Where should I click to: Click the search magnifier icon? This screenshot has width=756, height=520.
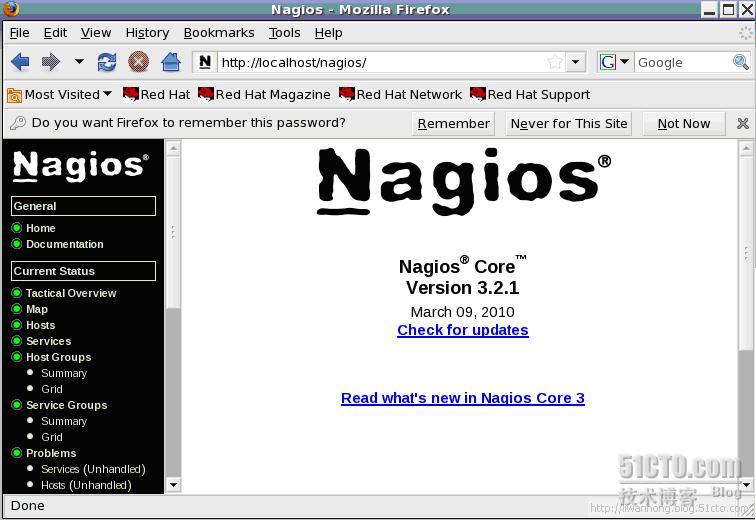pyautogui.click(x=741, y=62)
